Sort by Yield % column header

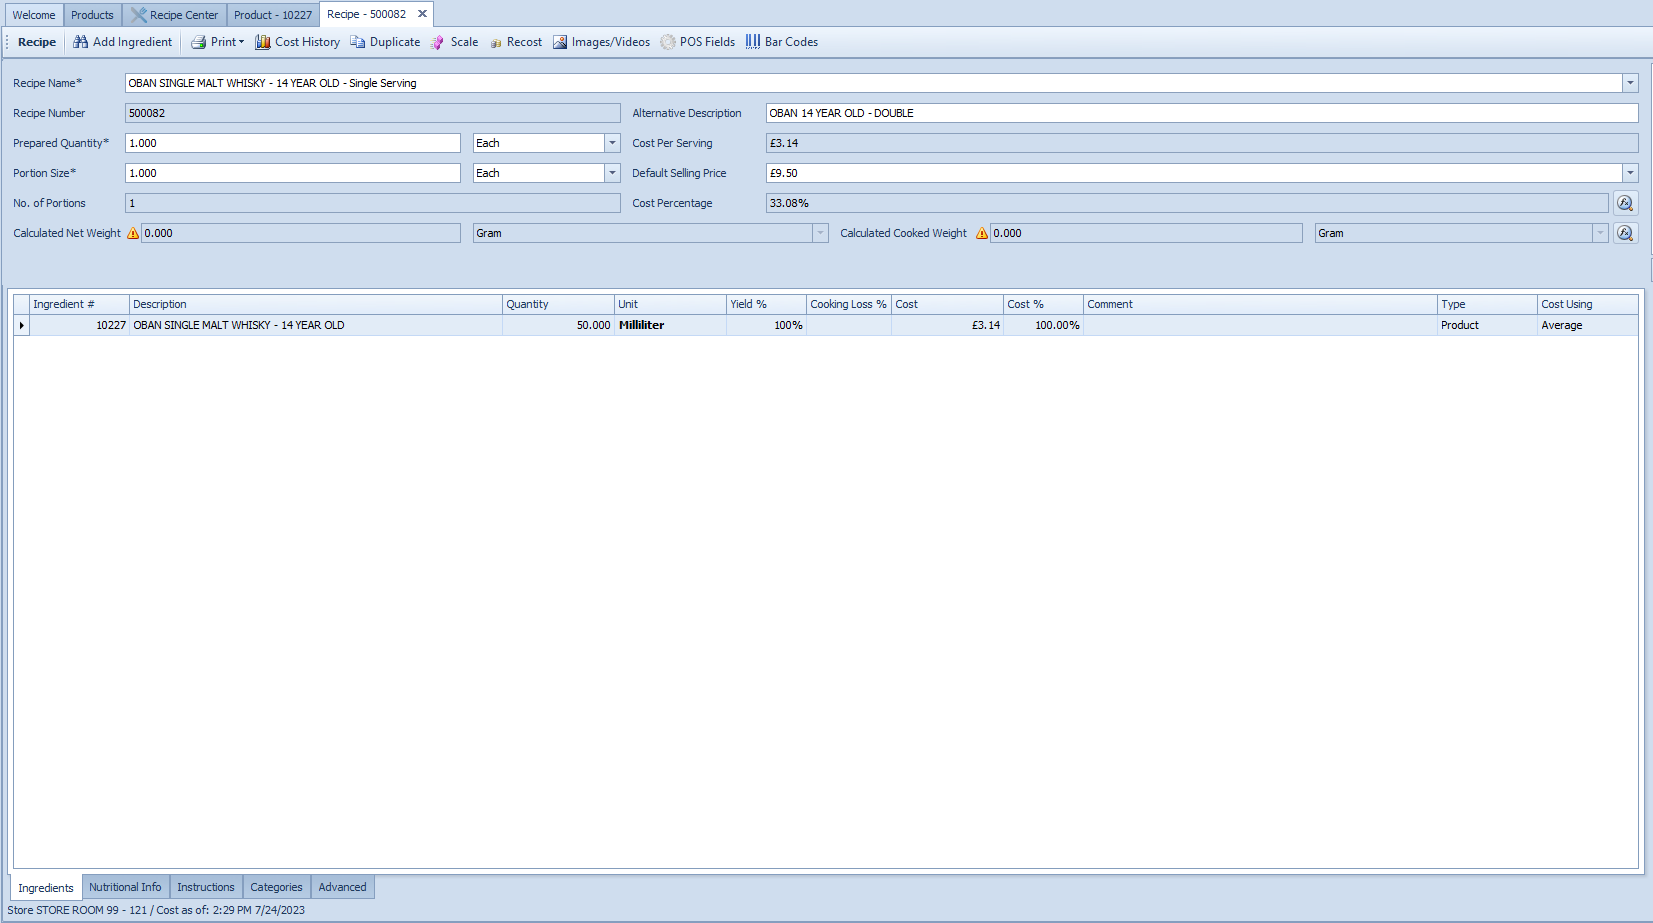click(766, 304)
